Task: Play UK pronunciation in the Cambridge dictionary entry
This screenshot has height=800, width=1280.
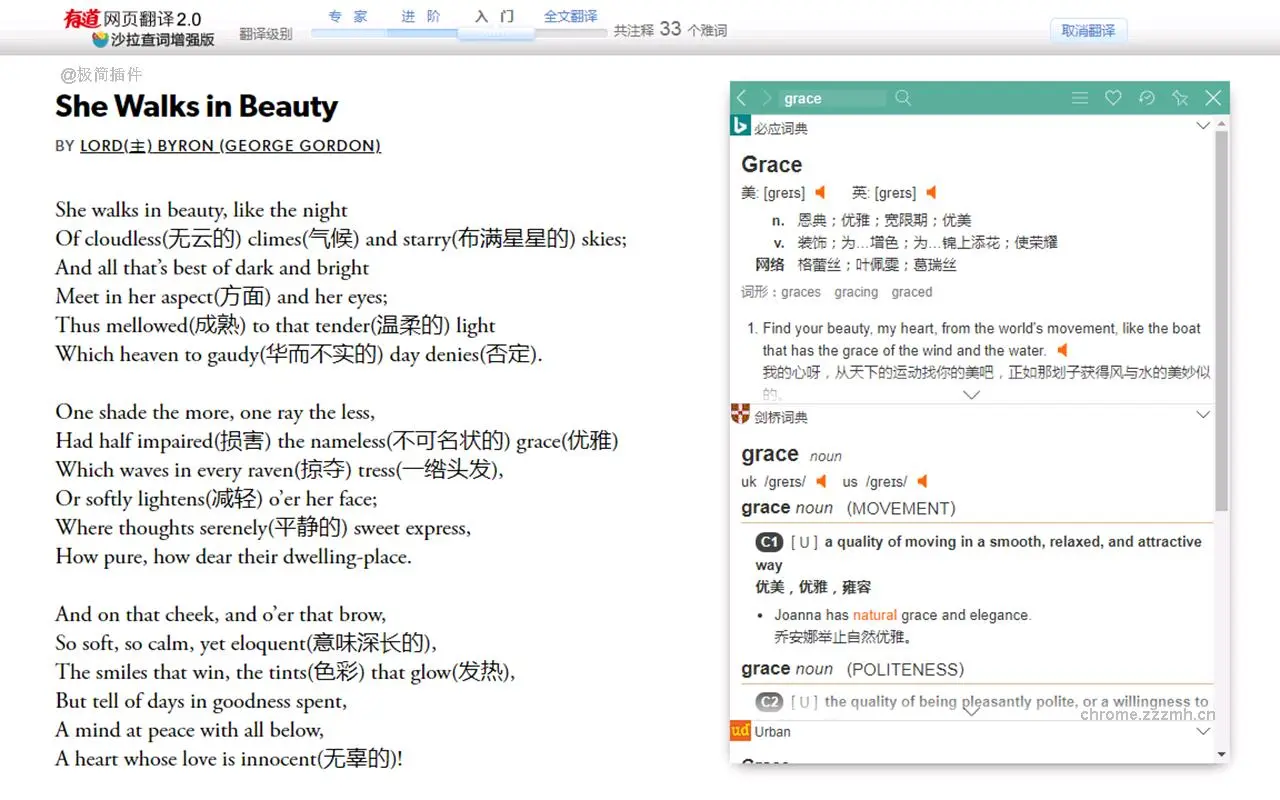Action: (x=821, y=481)
